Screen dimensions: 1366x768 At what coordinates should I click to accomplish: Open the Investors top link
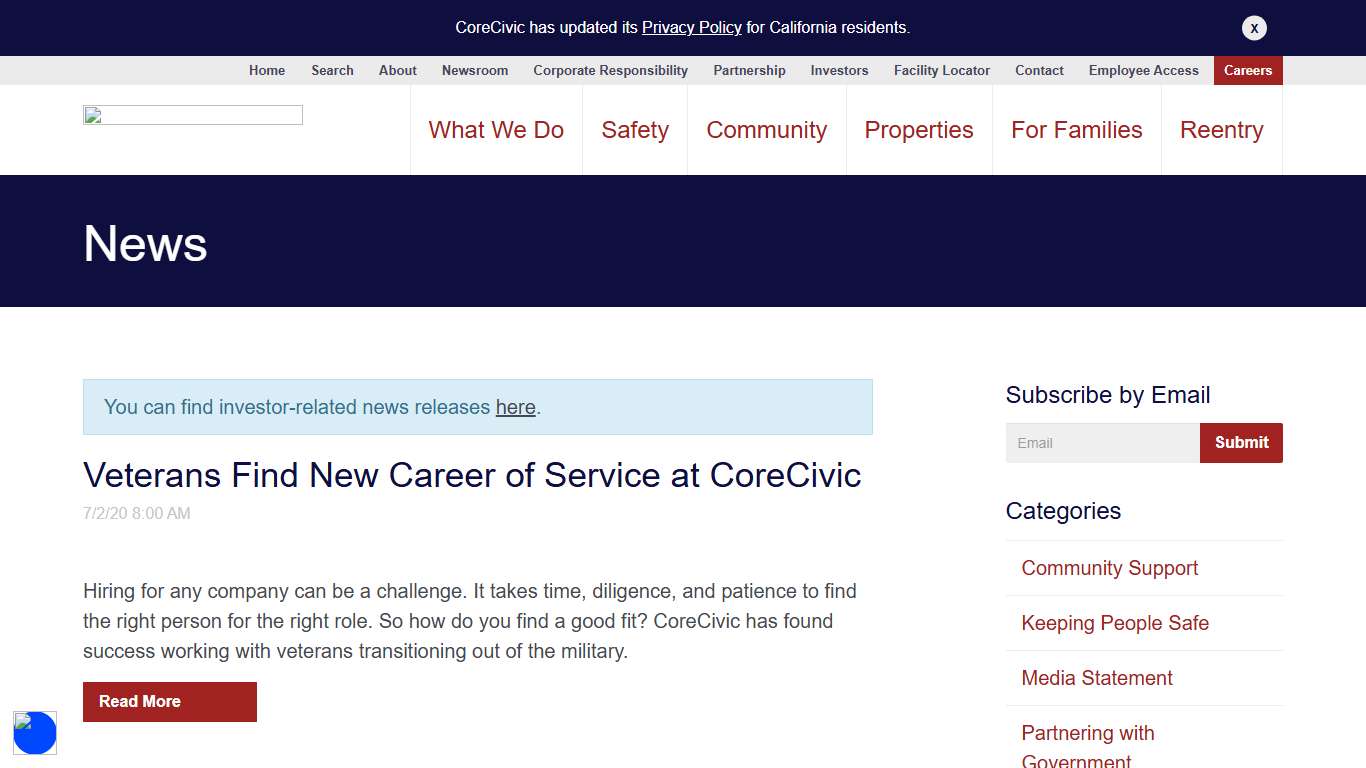[839, 70]
